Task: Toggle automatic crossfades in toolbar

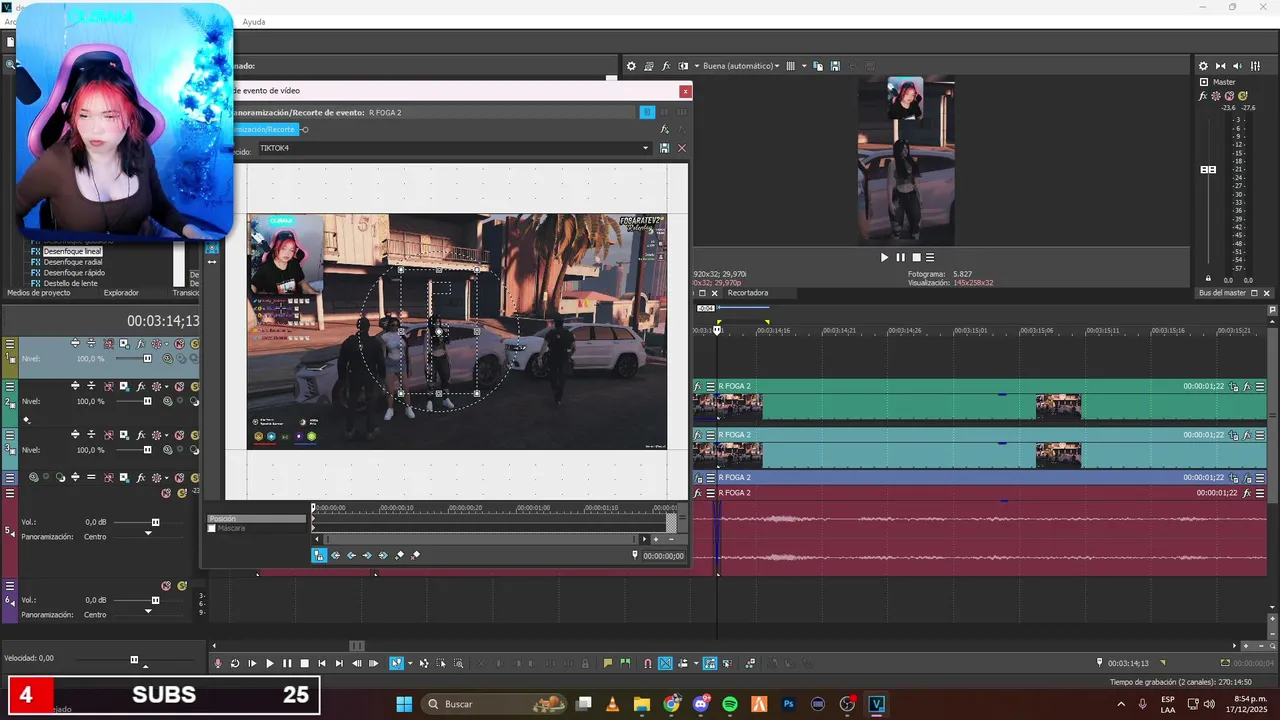Action: click(665, 663)
